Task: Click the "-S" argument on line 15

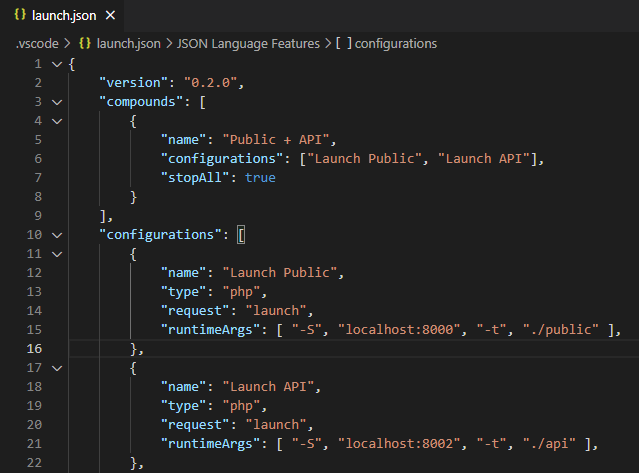Action: coord(306,330)
